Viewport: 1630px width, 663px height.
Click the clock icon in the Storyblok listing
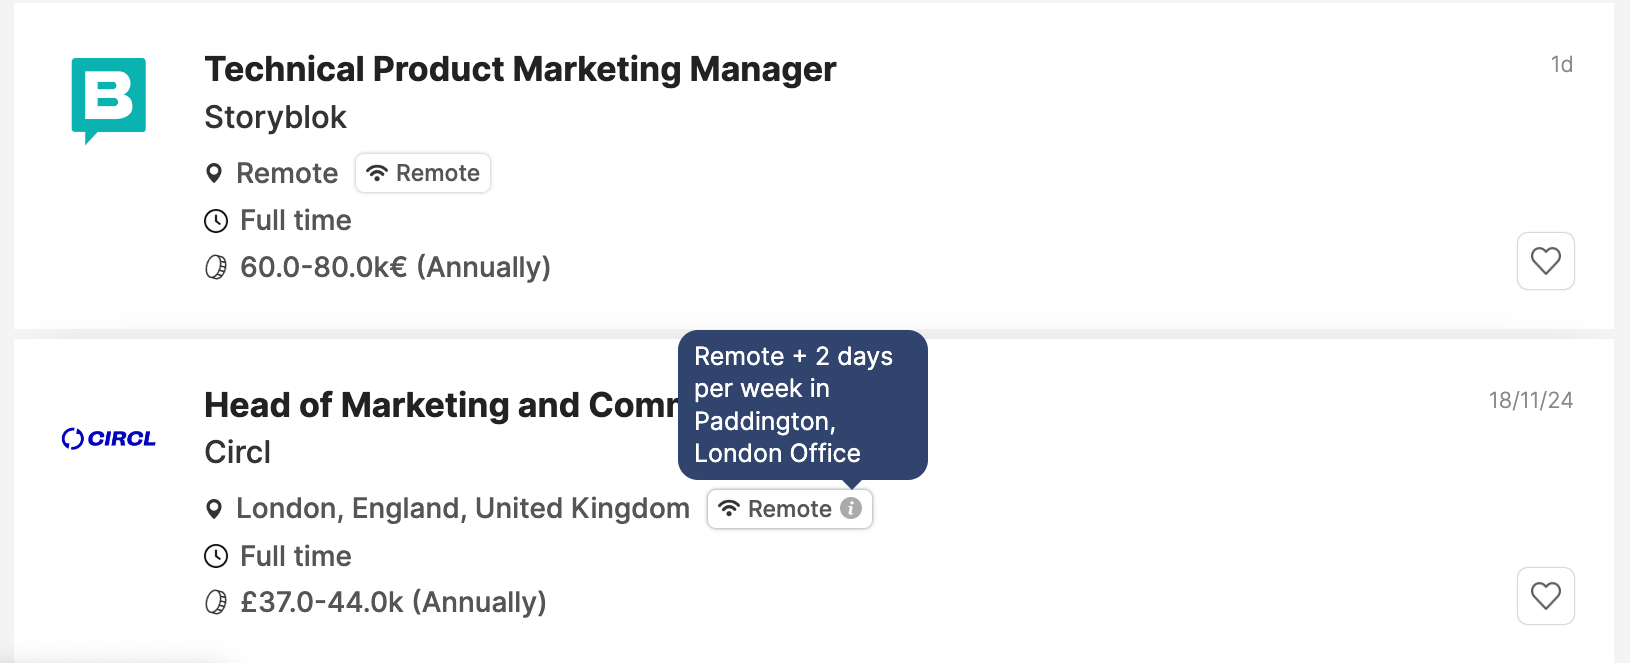pos(216,220)
